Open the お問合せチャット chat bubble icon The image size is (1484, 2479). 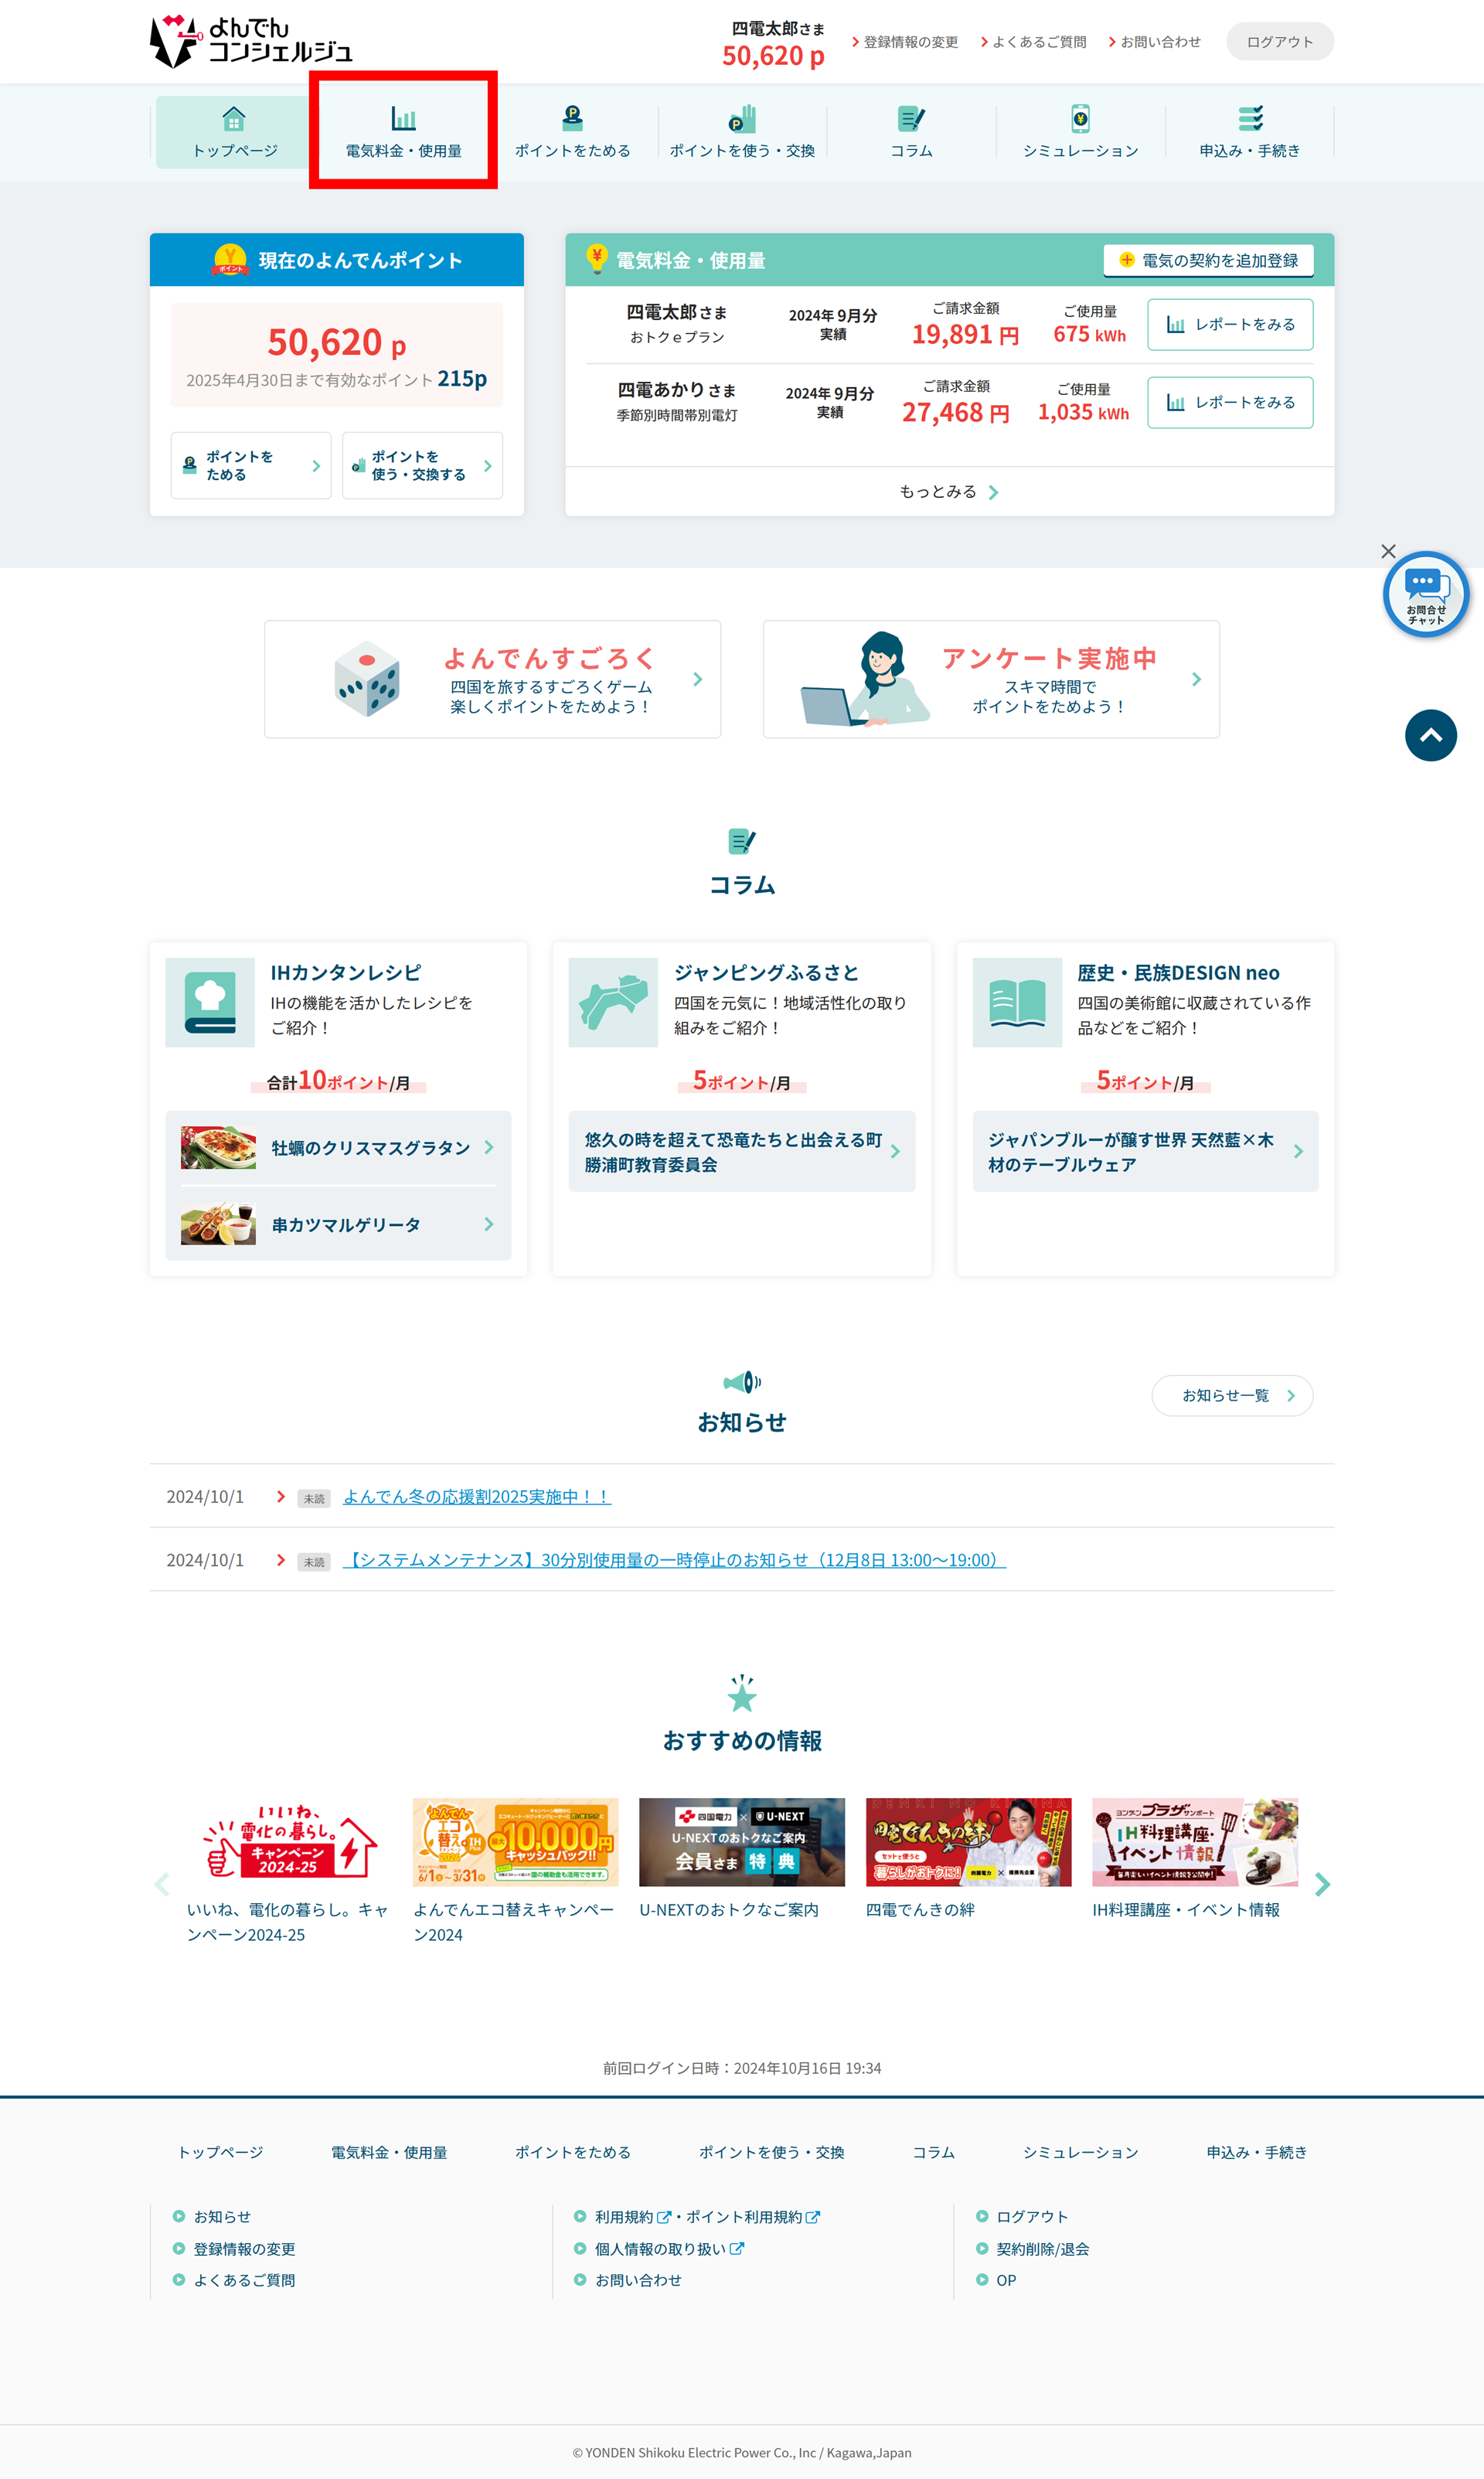pyautogui.click(x=1425, y=593)
